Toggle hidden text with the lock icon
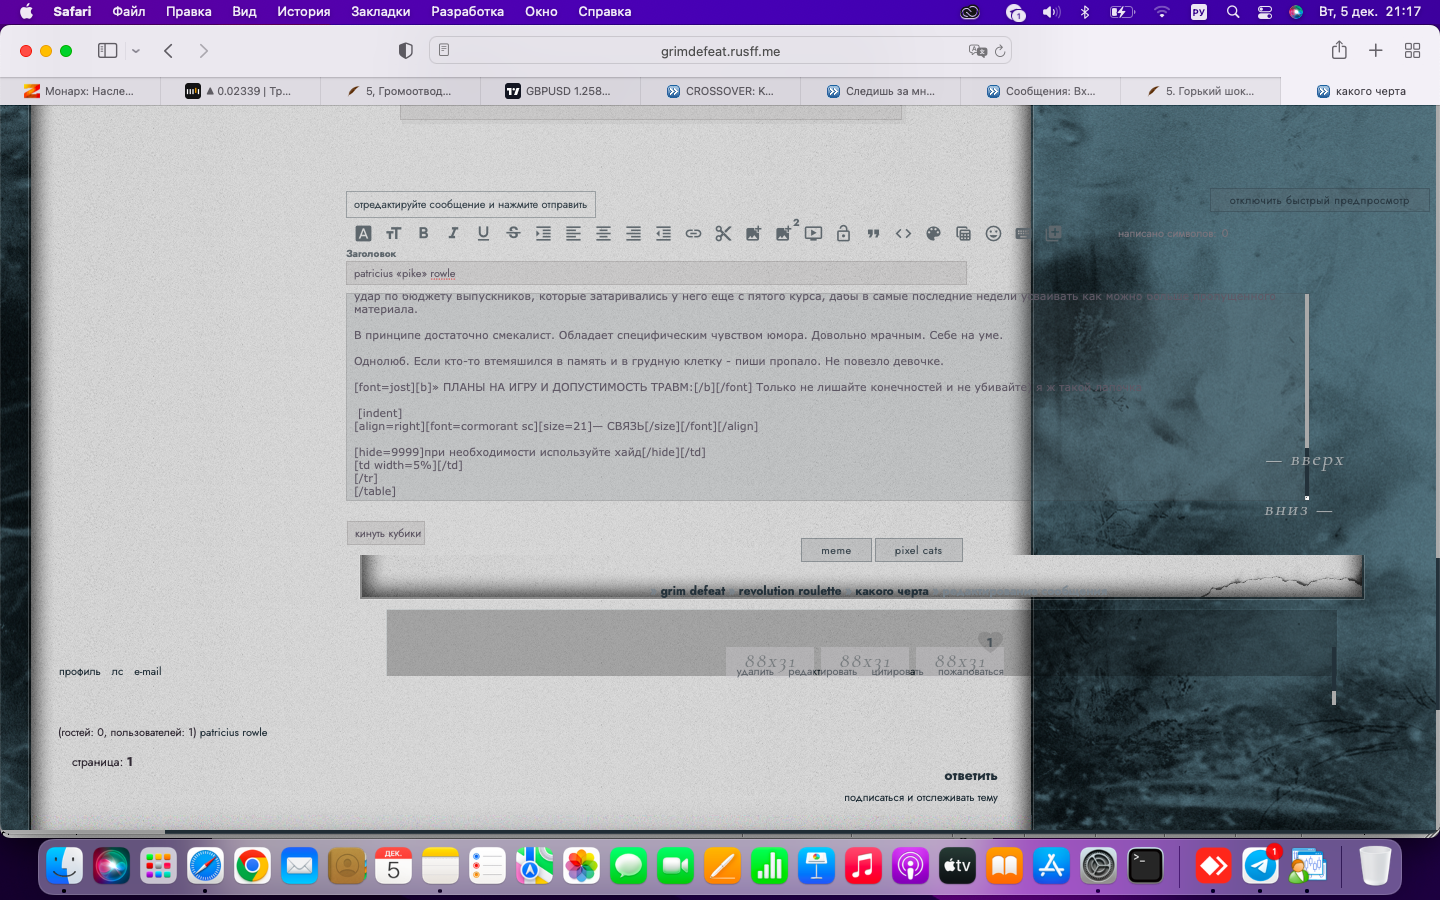 843,233
